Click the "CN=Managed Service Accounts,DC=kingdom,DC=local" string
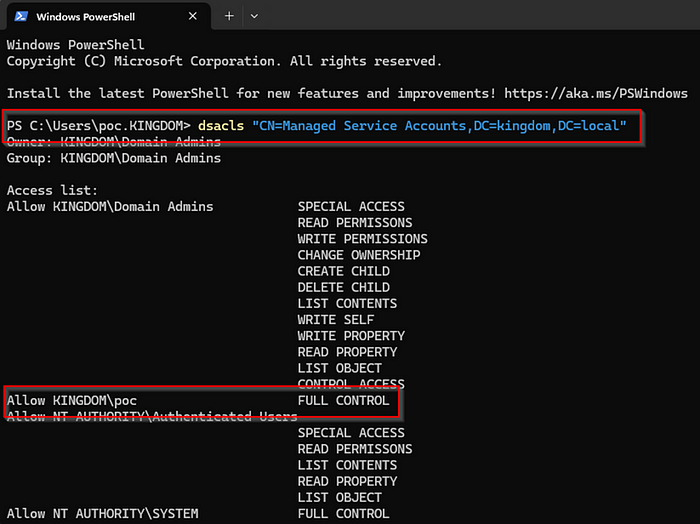Screen dimensions: 700x524 click(439, 126)
